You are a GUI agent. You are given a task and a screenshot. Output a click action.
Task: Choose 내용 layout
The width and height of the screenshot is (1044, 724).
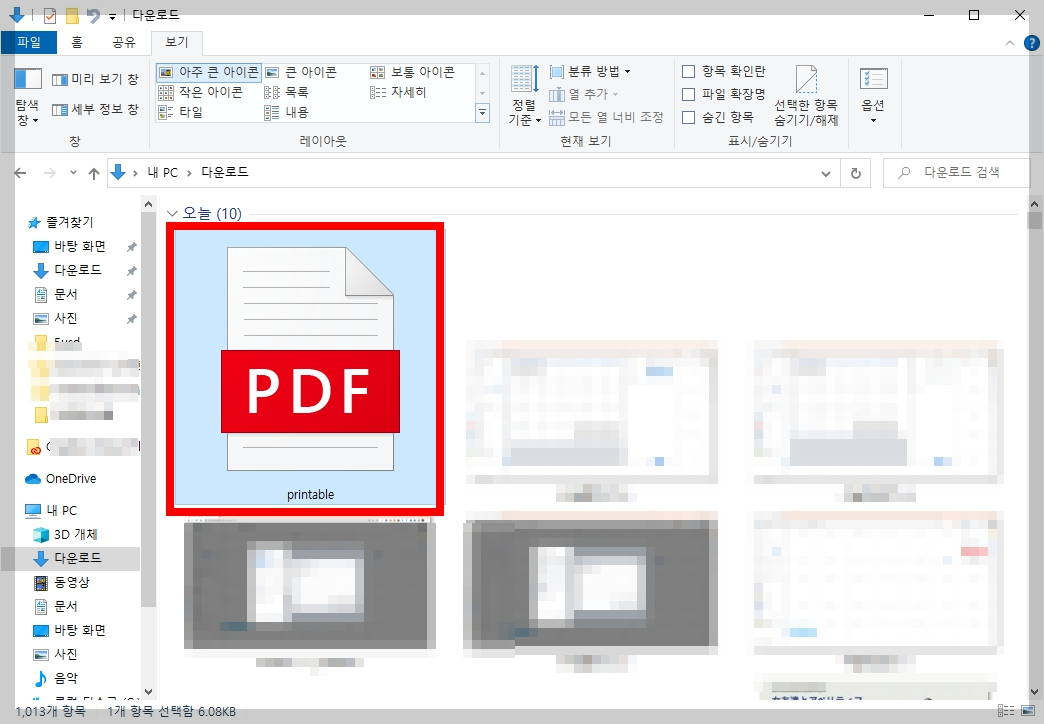286,112
